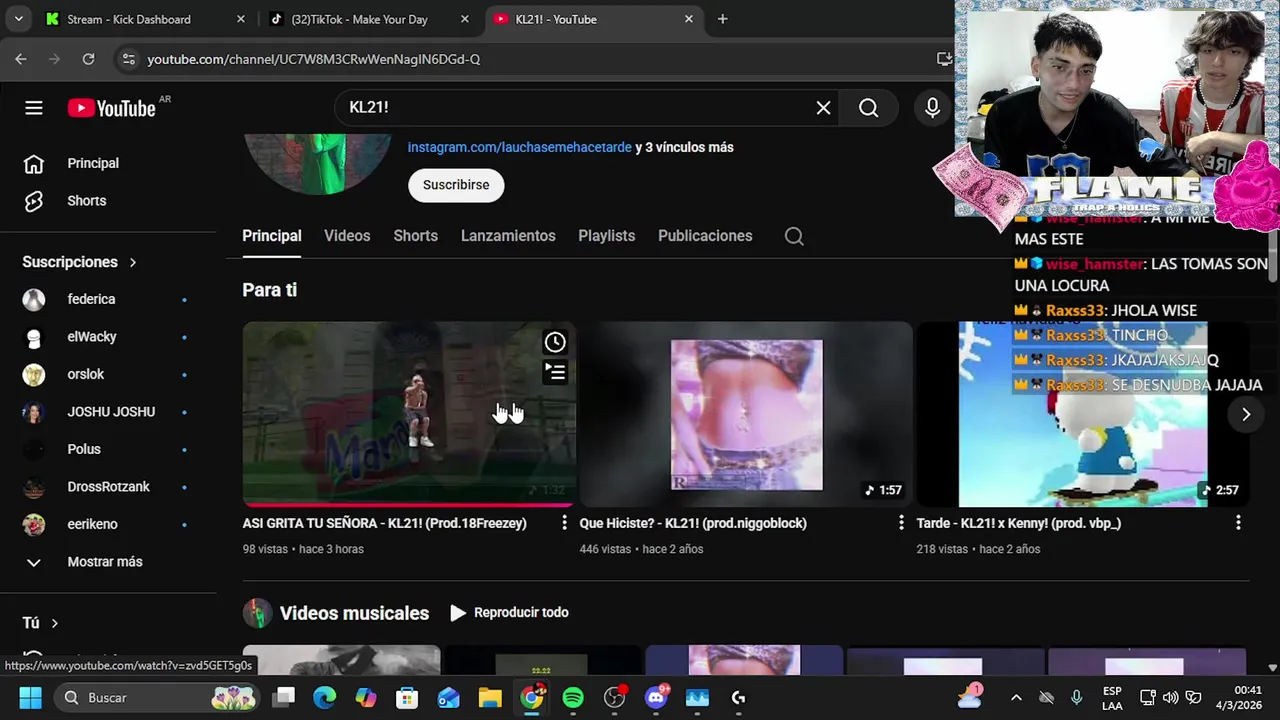Viewport: 1280px width, 720px height.
Task: Start voice search with microphone
Action: click(x=932, y=108)
